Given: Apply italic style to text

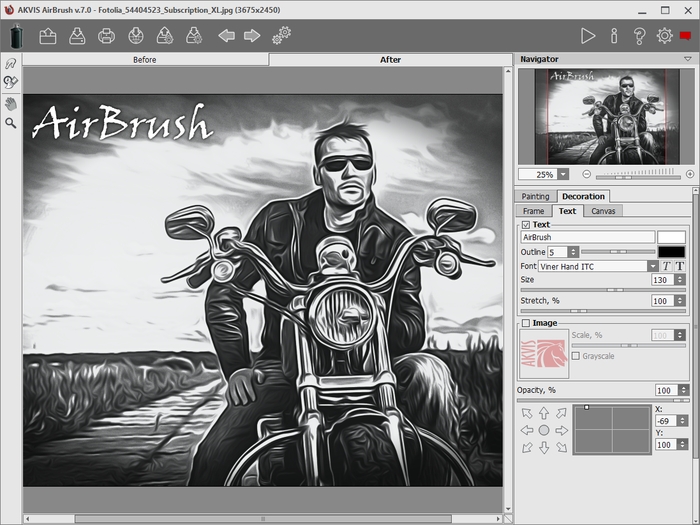Looking at the screenshot, I should [x=666, y=266].
